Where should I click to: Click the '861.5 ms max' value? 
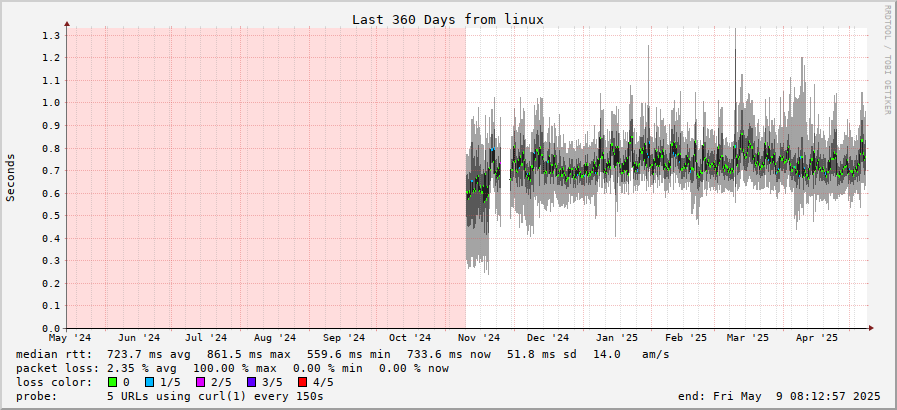[x=248, y=355]
